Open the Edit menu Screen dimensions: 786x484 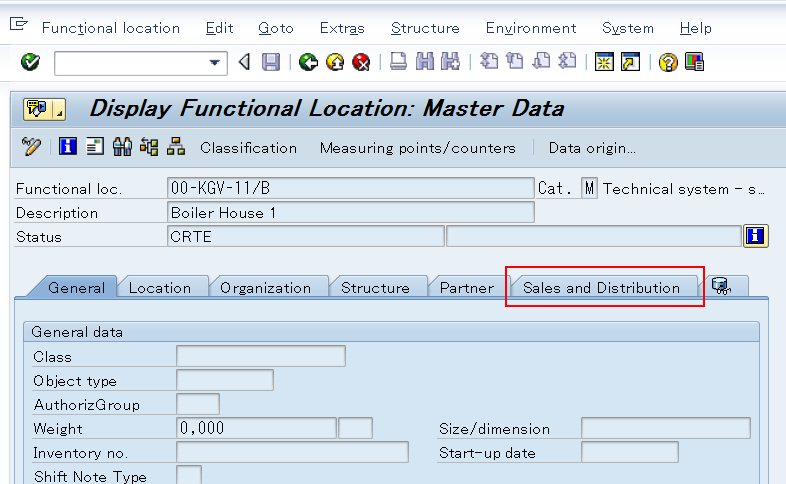coord(220,28)
